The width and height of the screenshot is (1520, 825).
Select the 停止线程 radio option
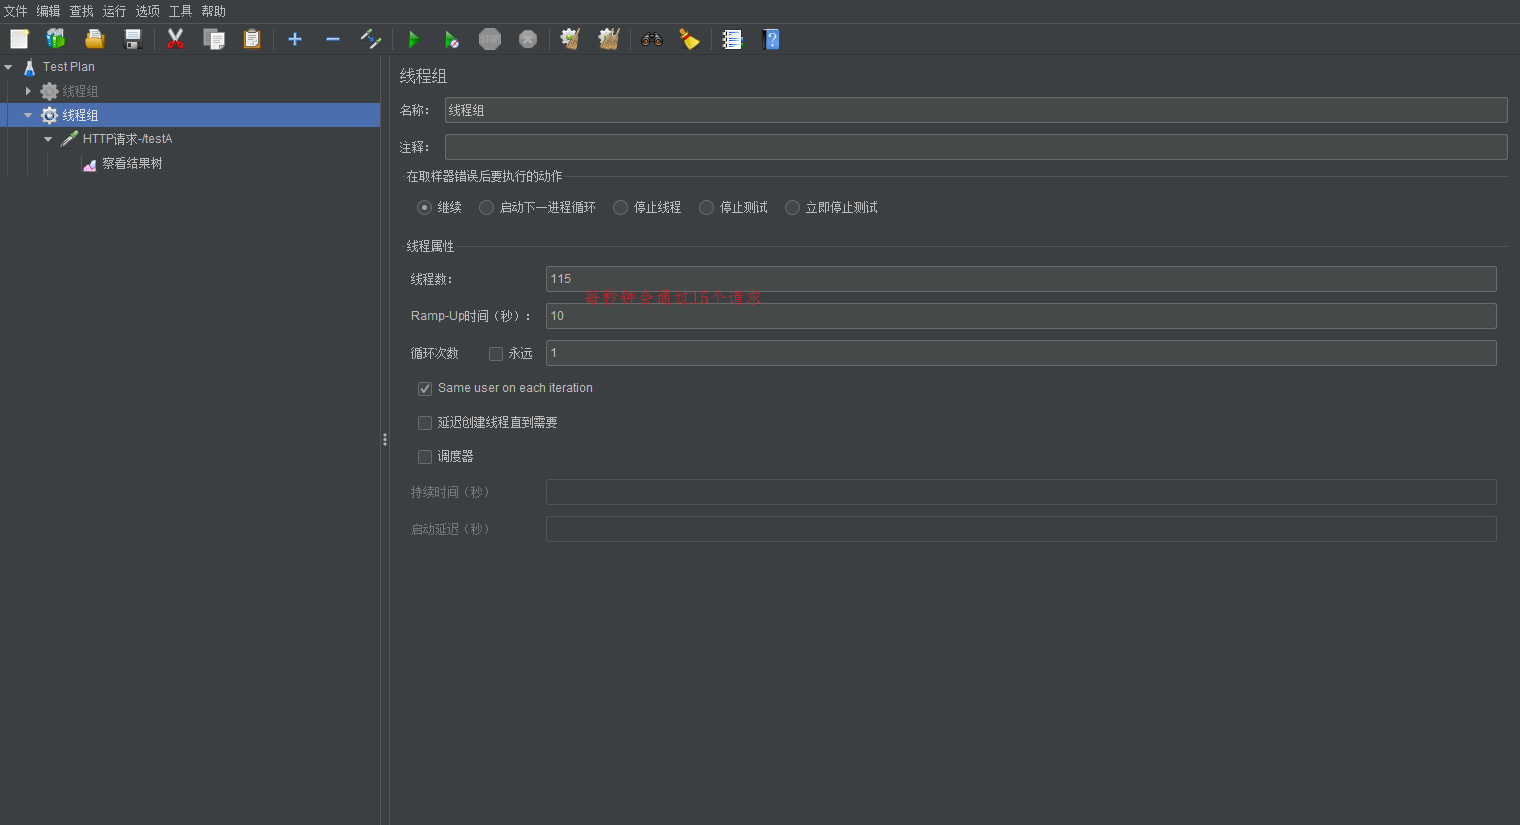tap(621, 208)
